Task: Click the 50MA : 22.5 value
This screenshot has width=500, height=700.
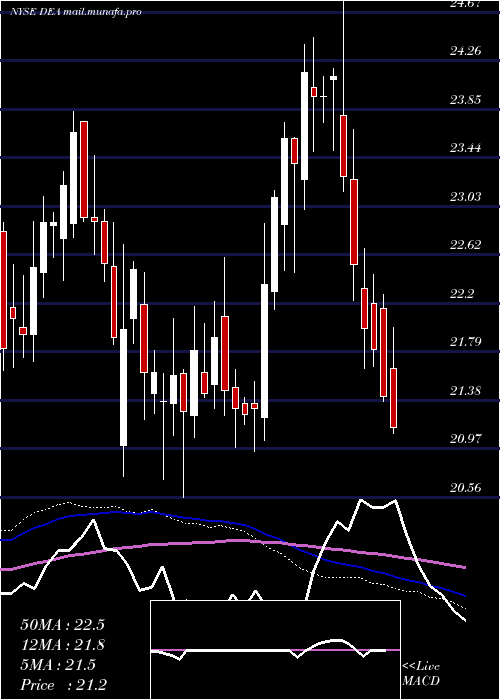Action: [62, 625]
